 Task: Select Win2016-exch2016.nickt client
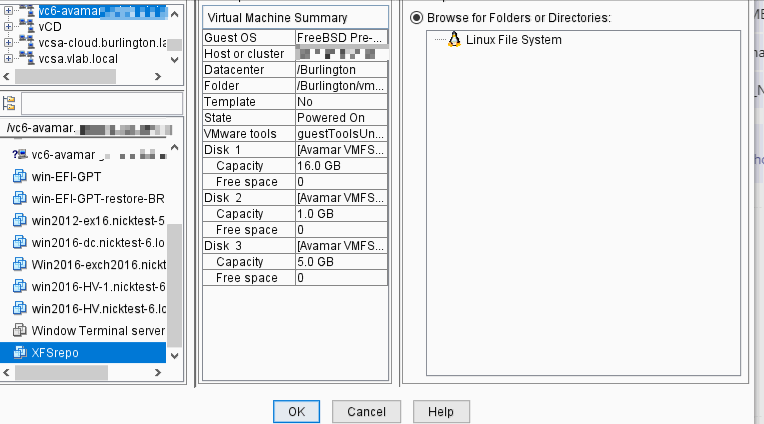click(x=98, y=264)
